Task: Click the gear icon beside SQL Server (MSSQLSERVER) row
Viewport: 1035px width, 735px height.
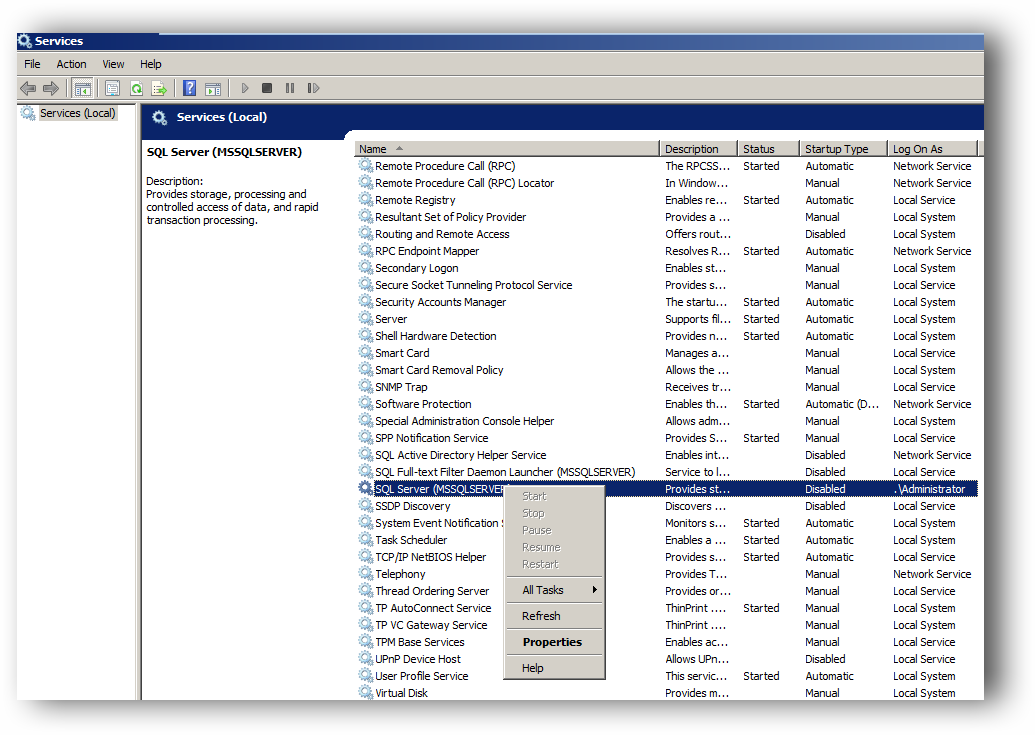Action: coord(366,488)
